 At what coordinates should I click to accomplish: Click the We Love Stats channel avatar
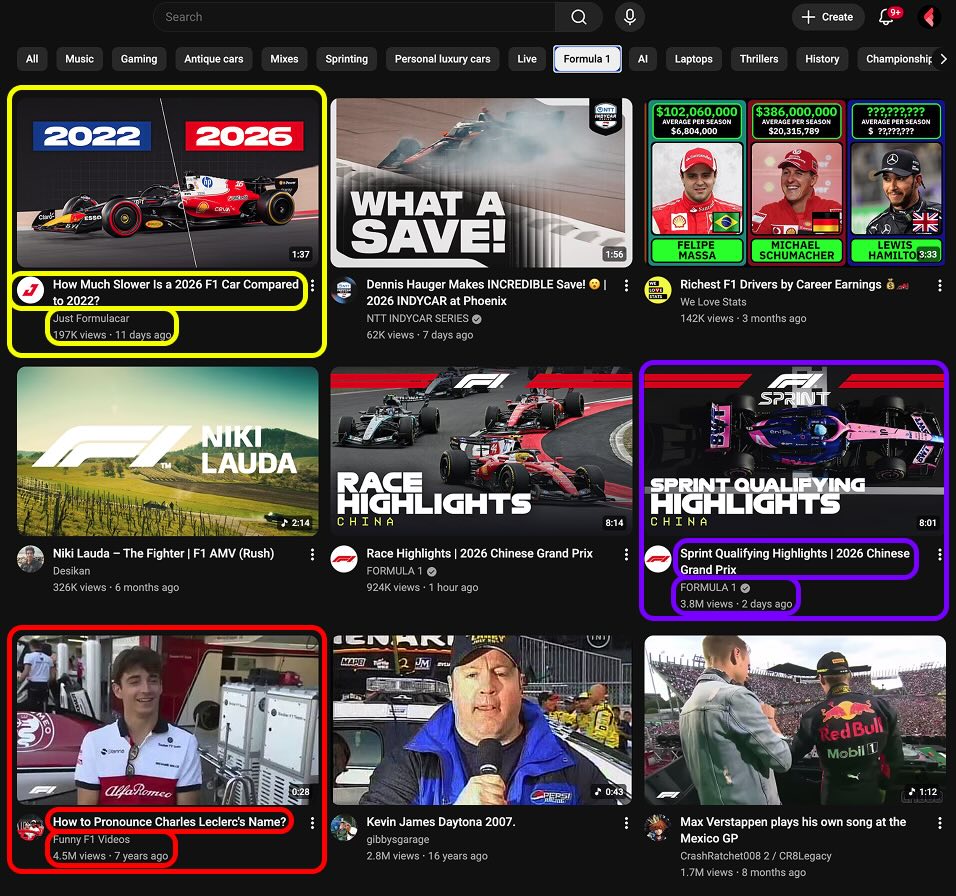tap(657, 290)
